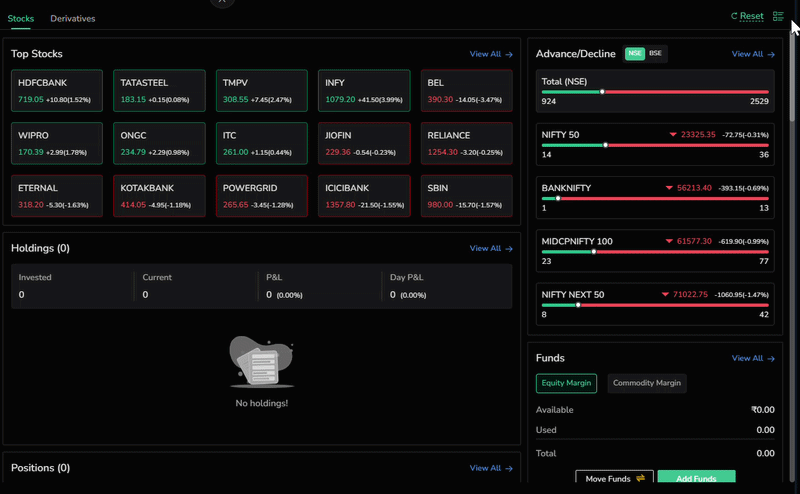
Task: Open View All for Funds
Action: 753,358
